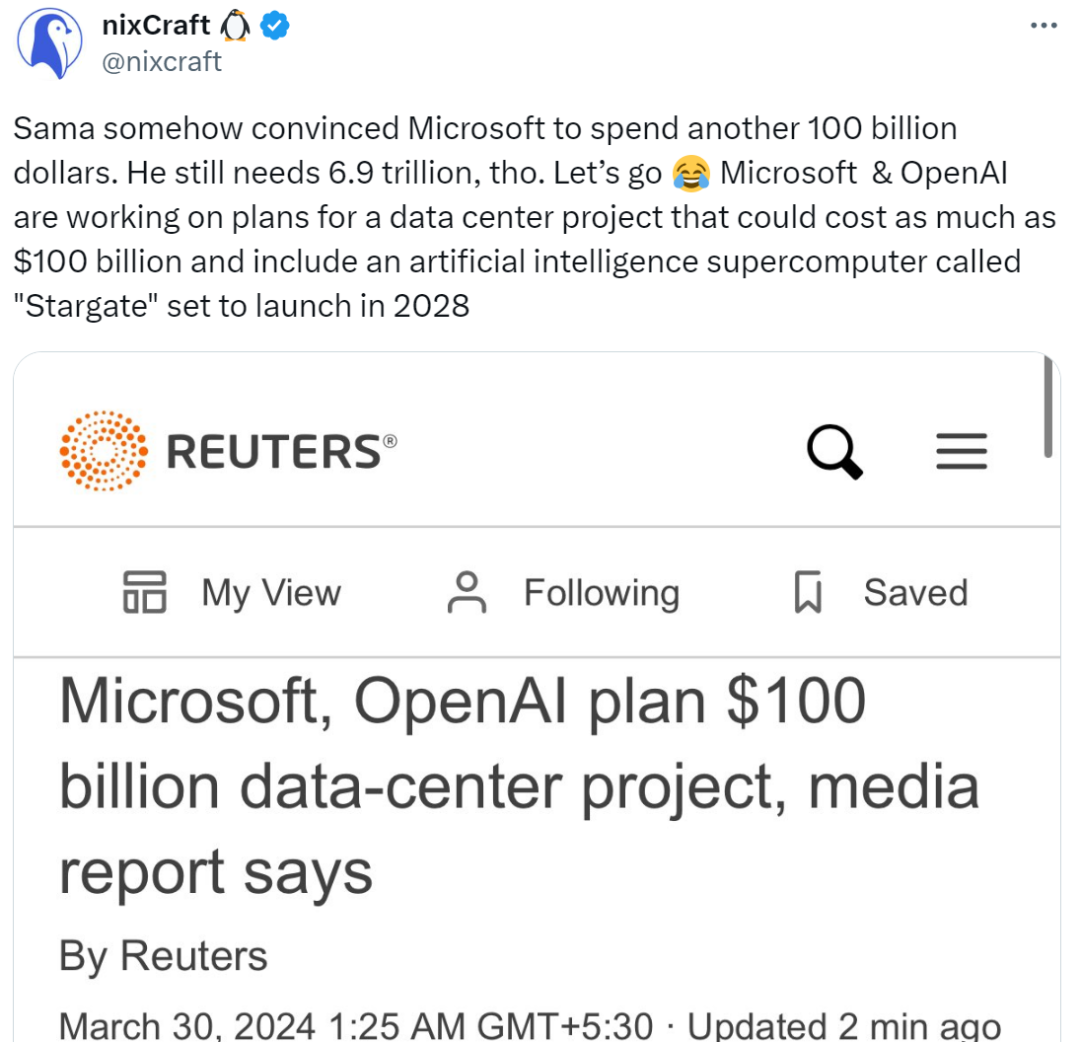Click the laughing-crying emoji in tweet
1080x1042 pixels.
tap(691, 173)
